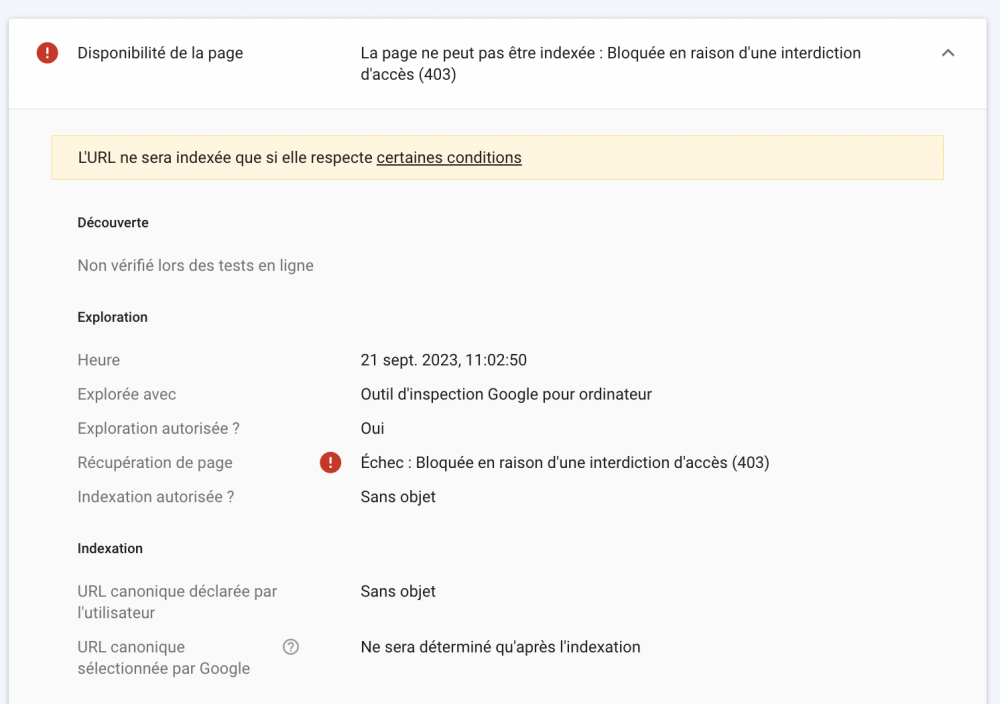Select the Exploration section heading

[112, 317]
